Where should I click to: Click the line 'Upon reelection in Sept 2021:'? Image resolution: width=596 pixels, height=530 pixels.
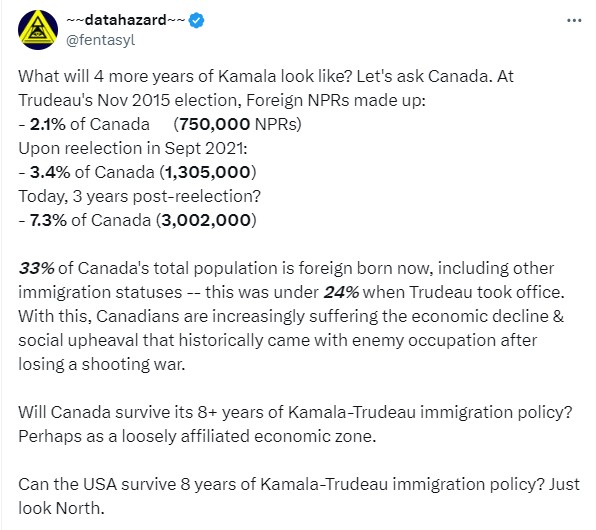tap(133, 148)
